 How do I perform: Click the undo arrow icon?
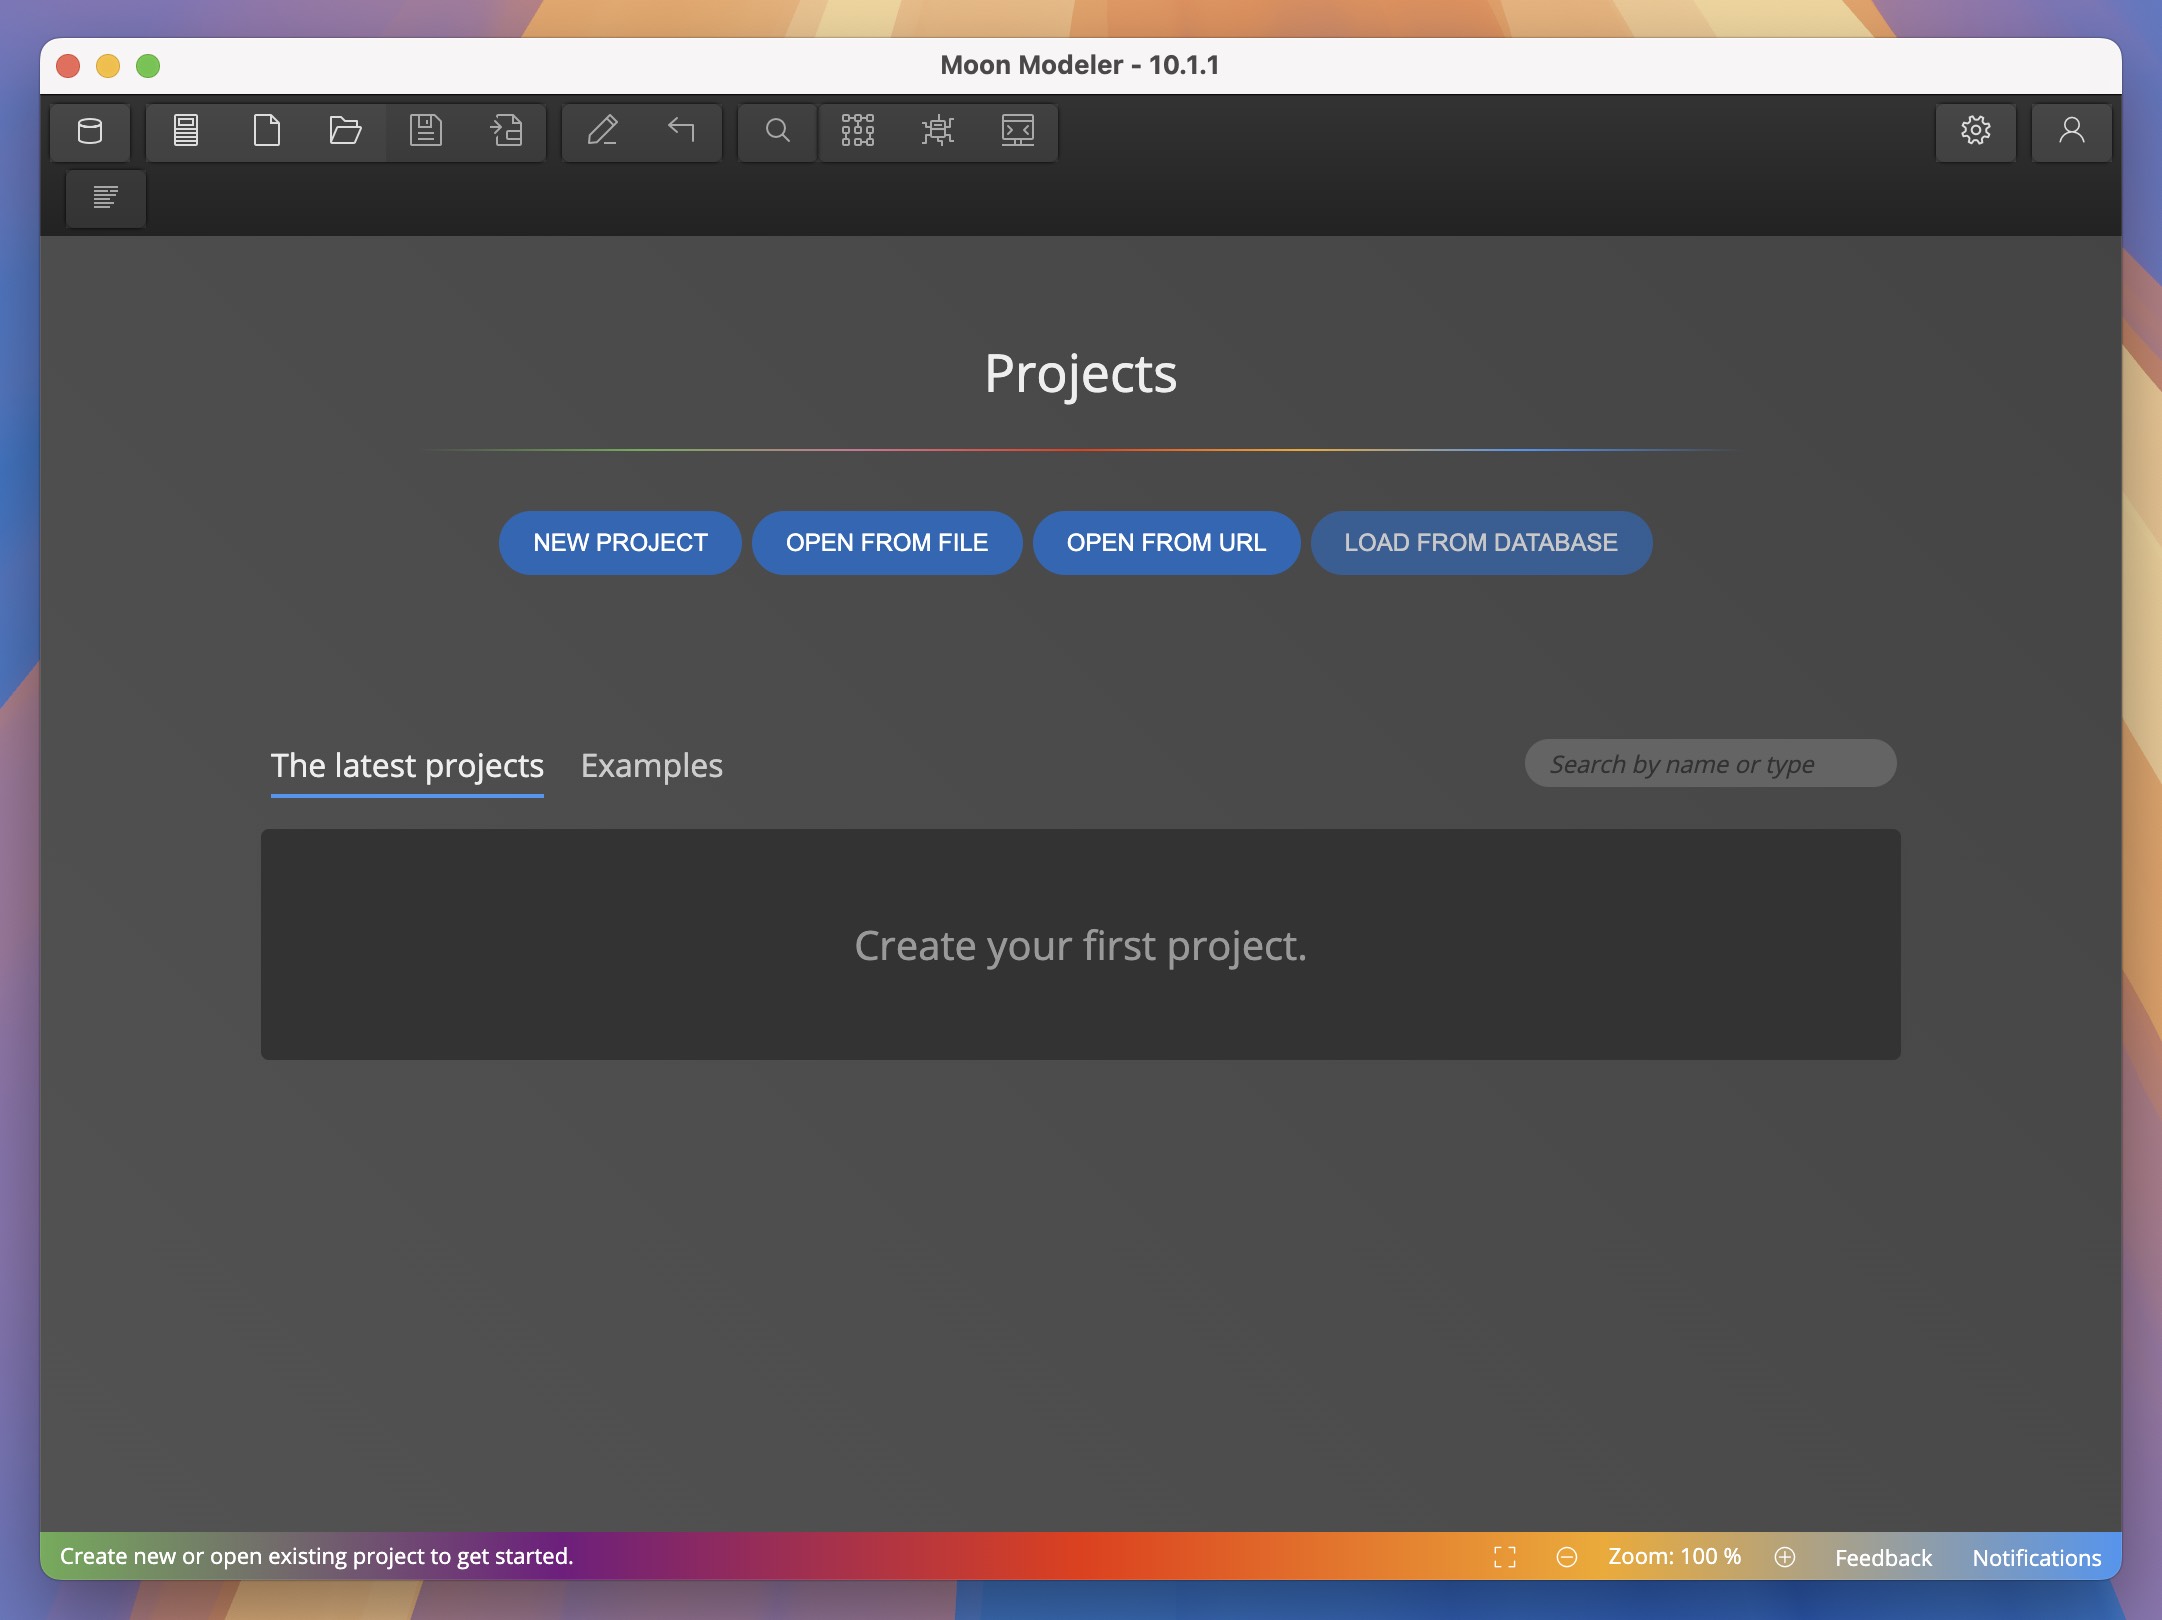coord(681,131)
